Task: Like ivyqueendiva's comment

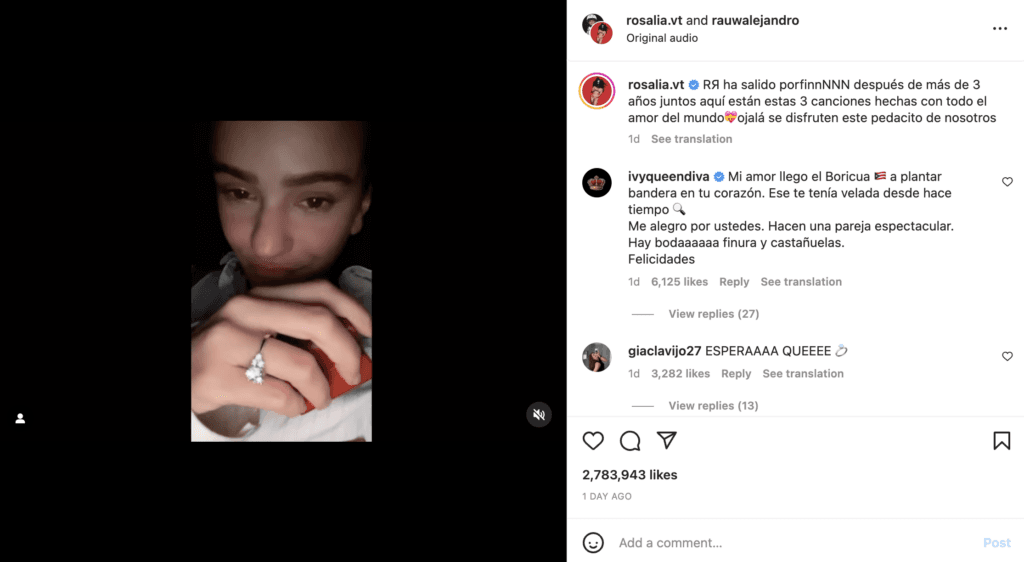Action: click(x=1007, y=181)
